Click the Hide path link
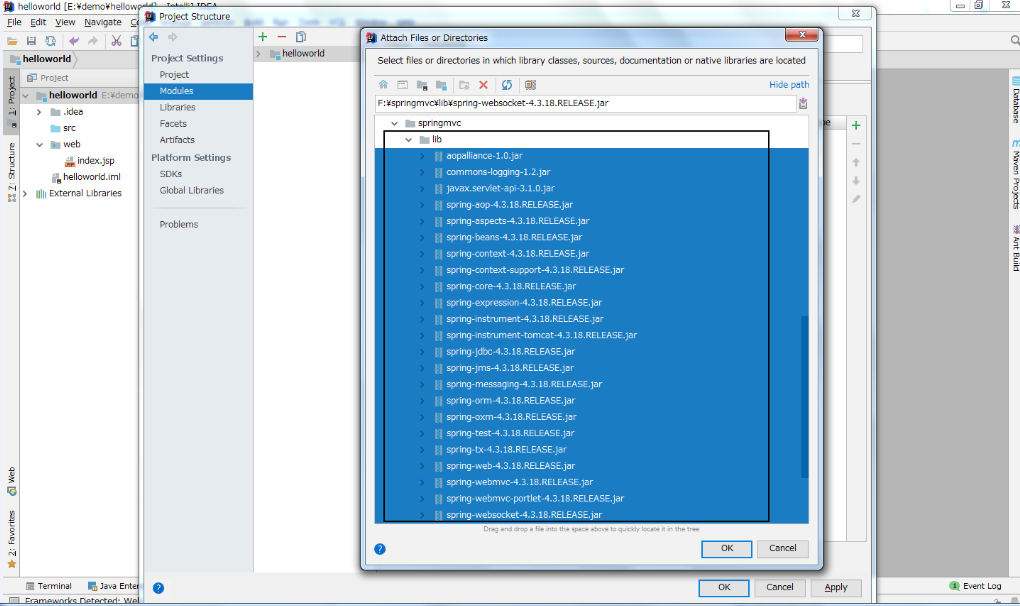 789,85
